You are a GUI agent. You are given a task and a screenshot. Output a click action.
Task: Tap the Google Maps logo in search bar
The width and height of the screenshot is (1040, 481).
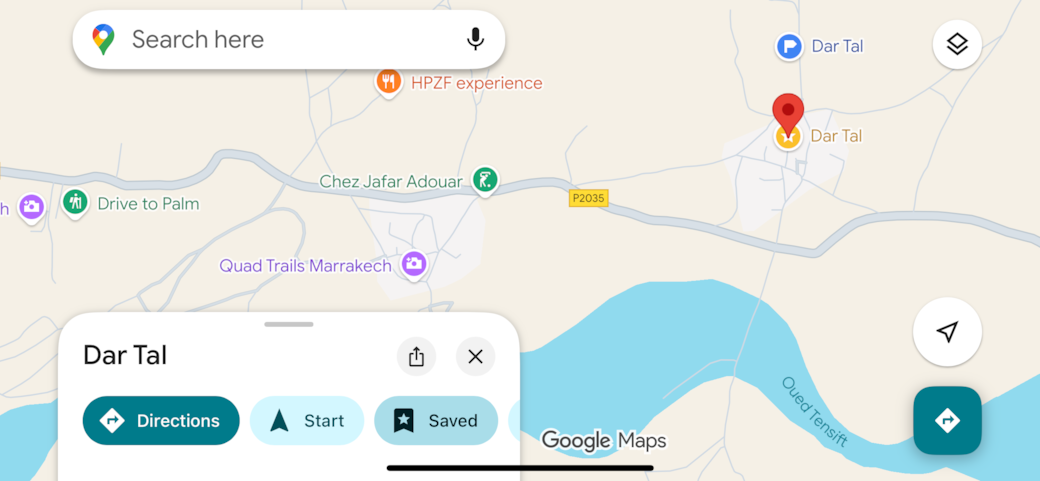click(x=103, y=39)
